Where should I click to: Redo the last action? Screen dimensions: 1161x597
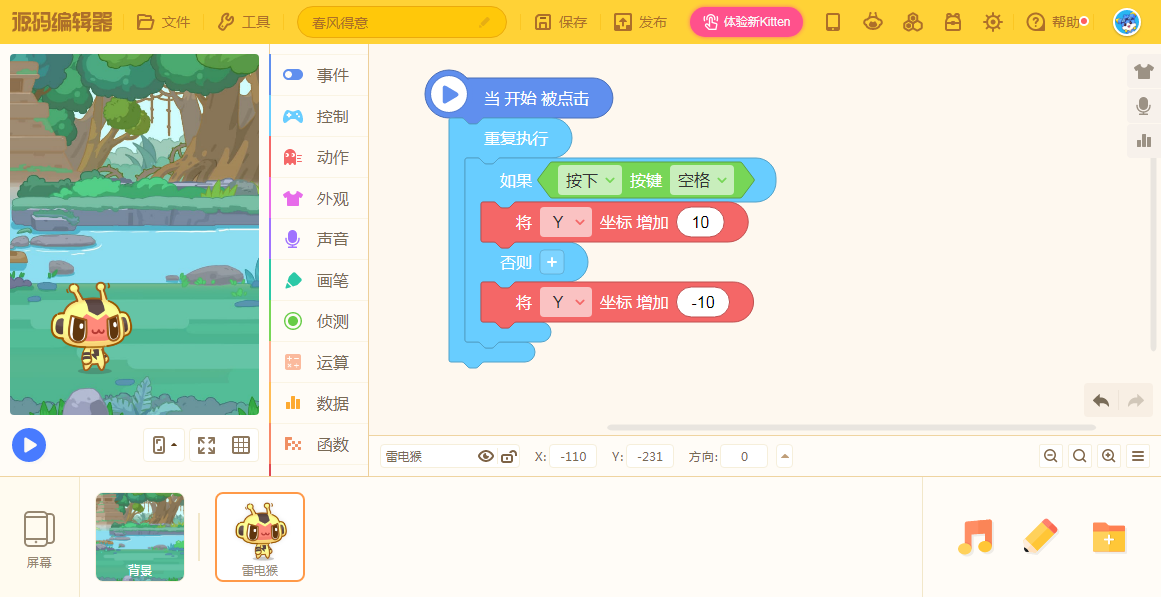(x=1135, y=401)
